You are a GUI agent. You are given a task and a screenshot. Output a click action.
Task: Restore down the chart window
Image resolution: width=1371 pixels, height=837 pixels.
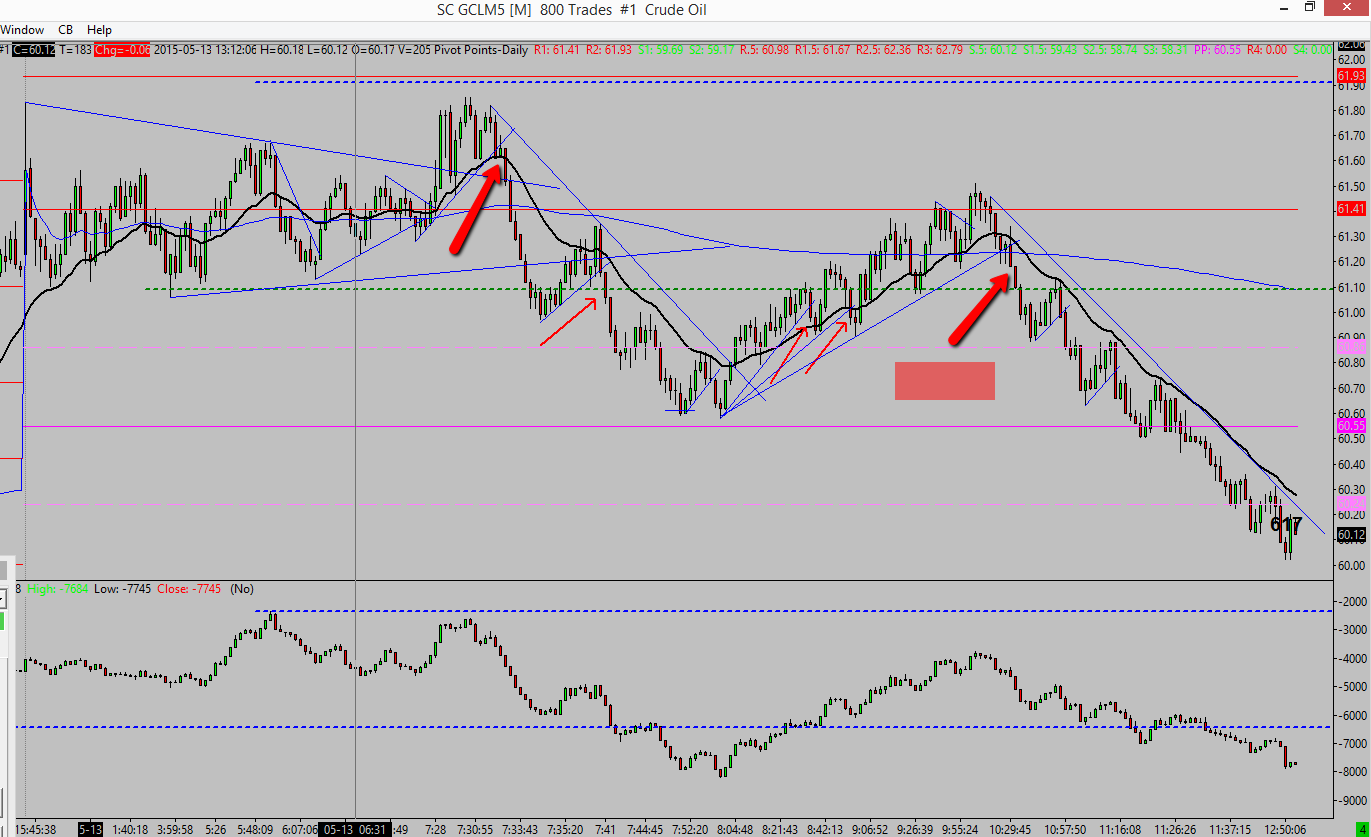tap(1309, 7)
